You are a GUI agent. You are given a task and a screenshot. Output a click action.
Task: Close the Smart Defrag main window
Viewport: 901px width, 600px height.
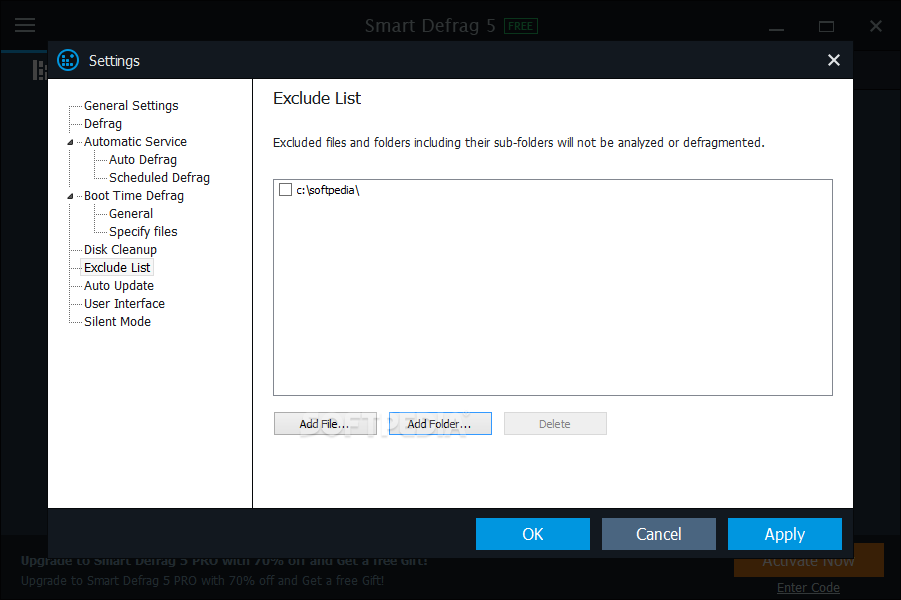tap(876, 26)
